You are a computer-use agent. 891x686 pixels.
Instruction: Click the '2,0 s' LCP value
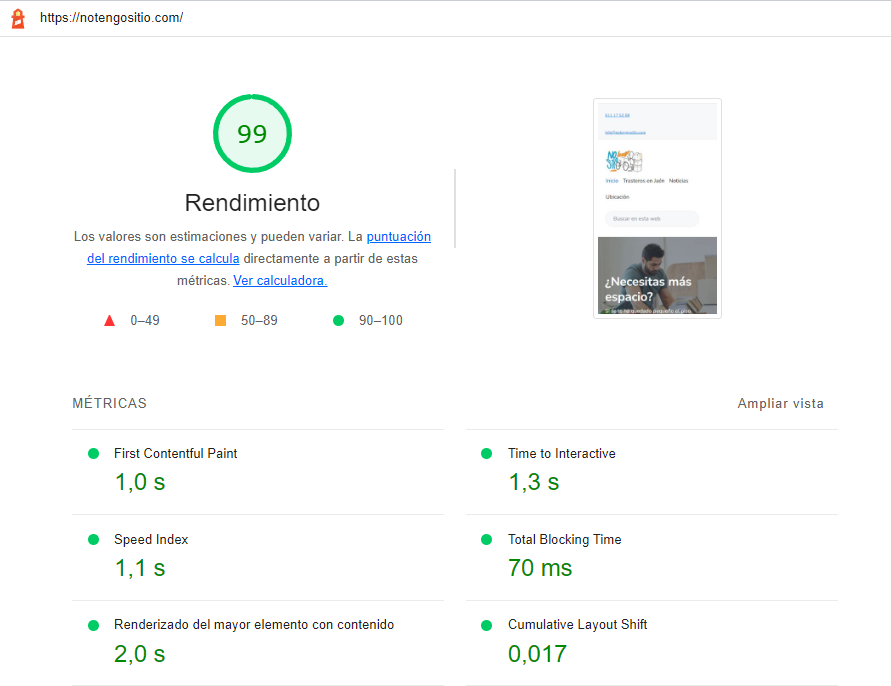click(x=140, y=654)
